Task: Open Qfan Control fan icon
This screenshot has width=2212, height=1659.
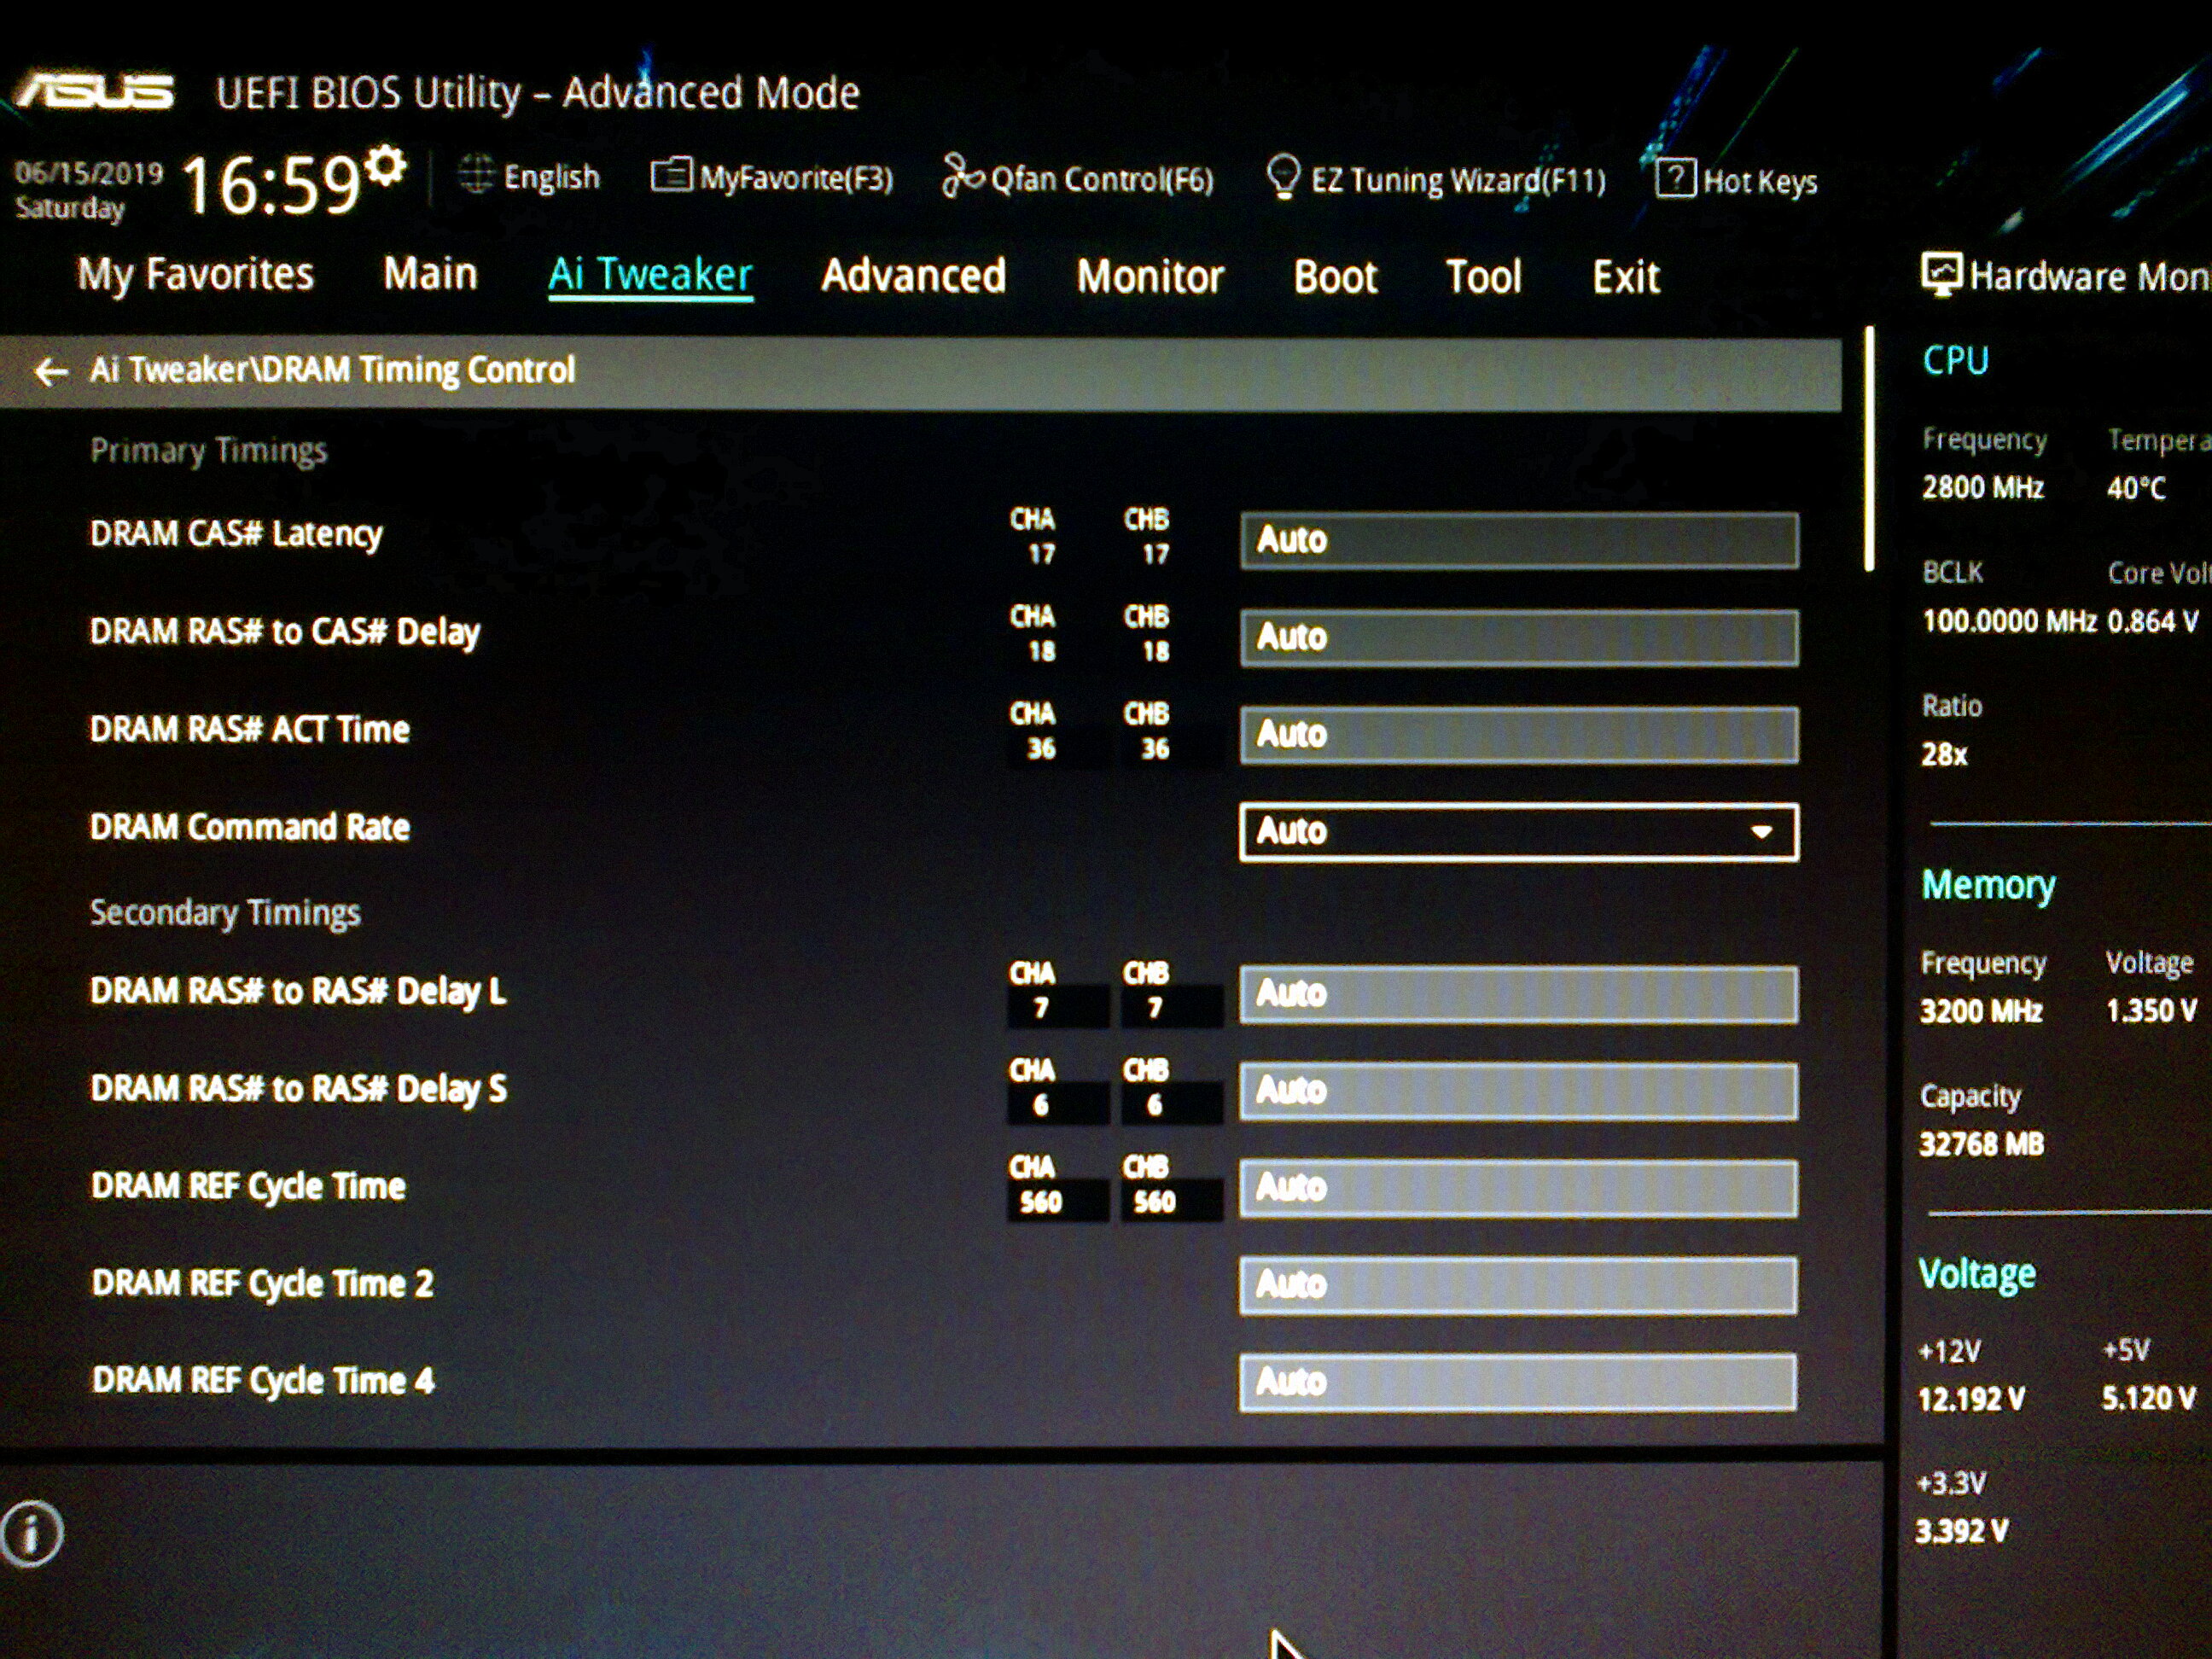Action: (961, 176)
